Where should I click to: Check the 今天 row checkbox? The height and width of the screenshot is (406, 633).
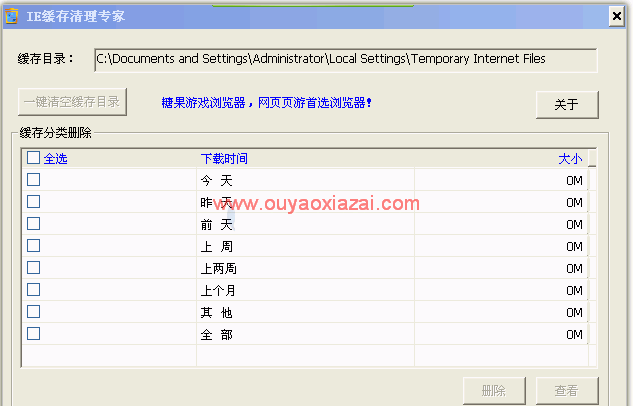click(x=34, y=180)
